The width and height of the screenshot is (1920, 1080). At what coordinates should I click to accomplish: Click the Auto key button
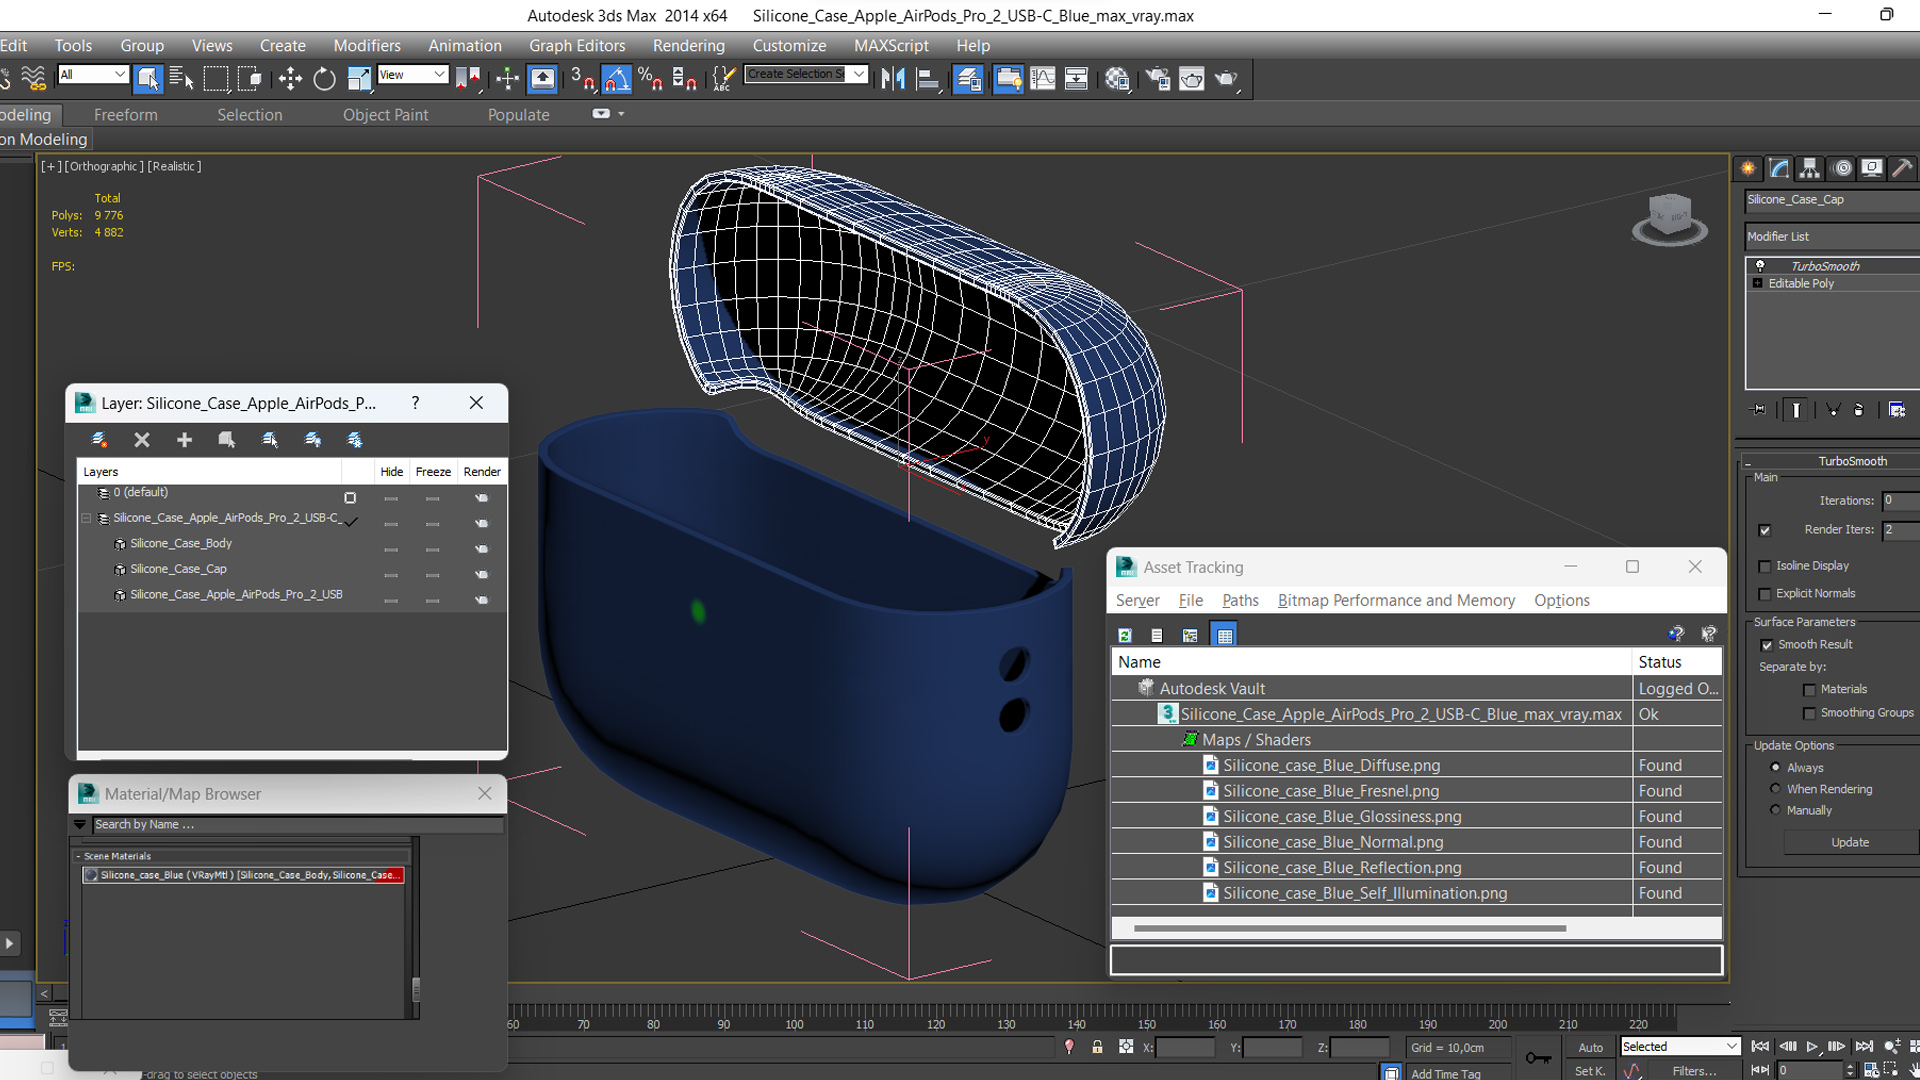click(1590, 1047)
